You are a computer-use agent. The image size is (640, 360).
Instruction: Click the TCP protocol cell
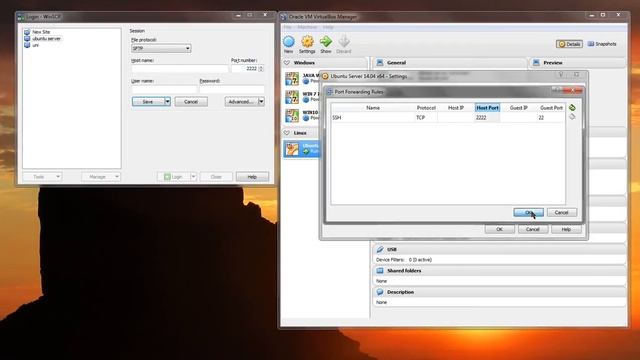click(x=426, y=118)
